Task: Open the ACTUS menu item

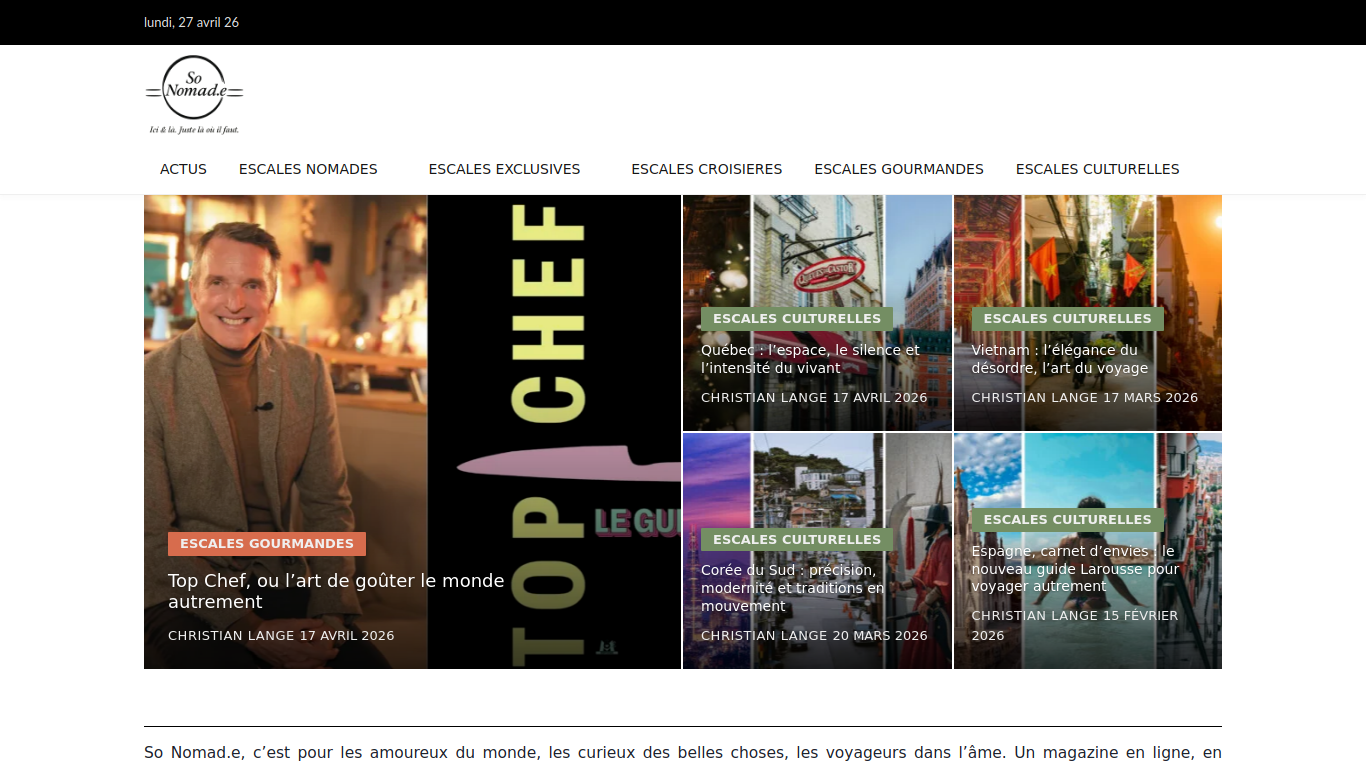Action: coord(183,169)
